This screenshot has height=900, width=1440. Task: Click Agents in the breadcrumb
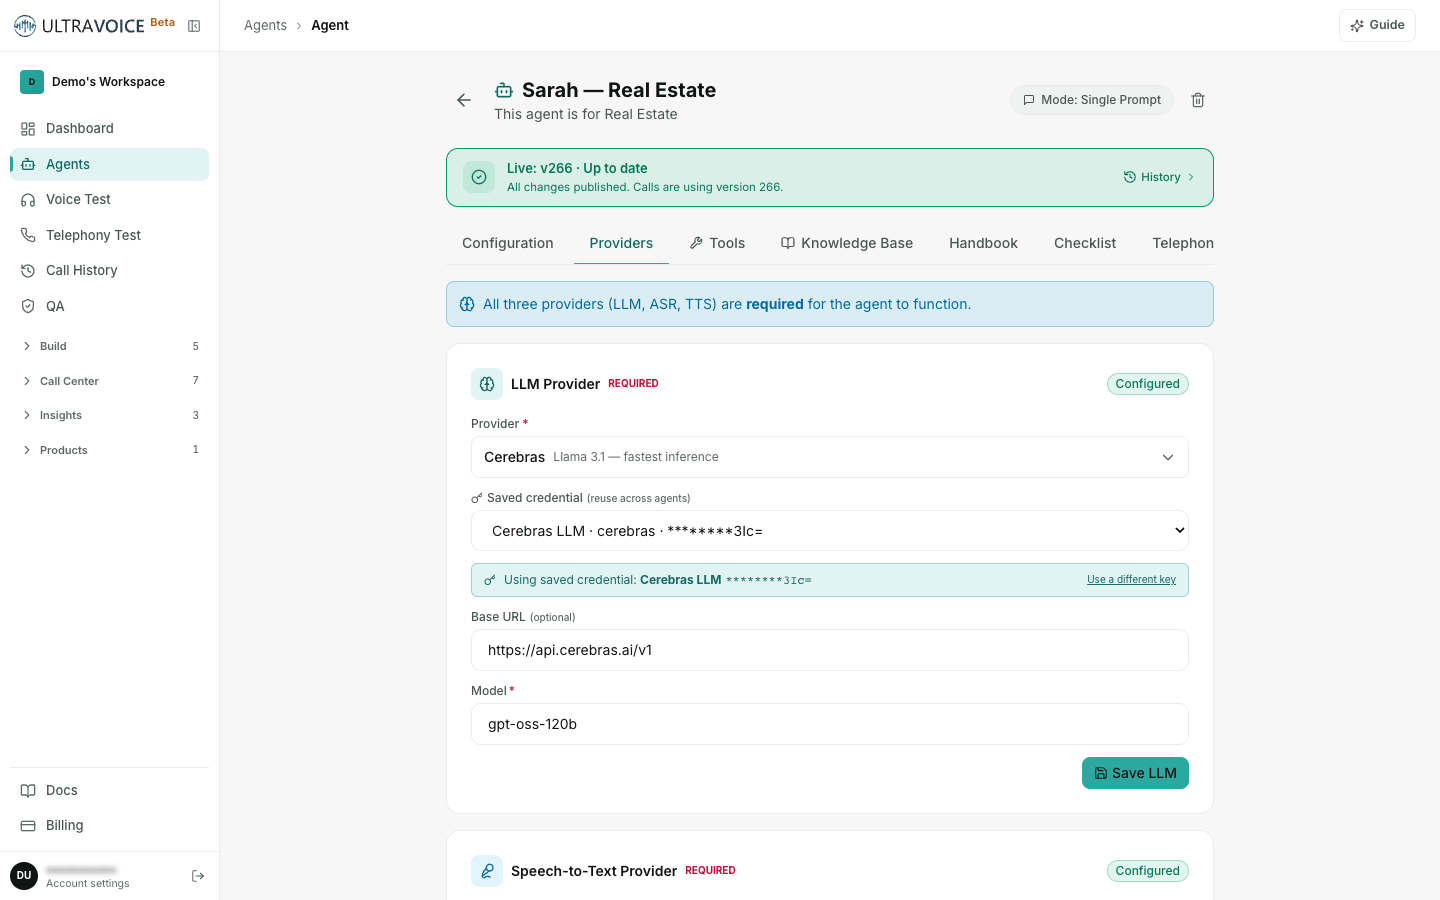point(265,25)
